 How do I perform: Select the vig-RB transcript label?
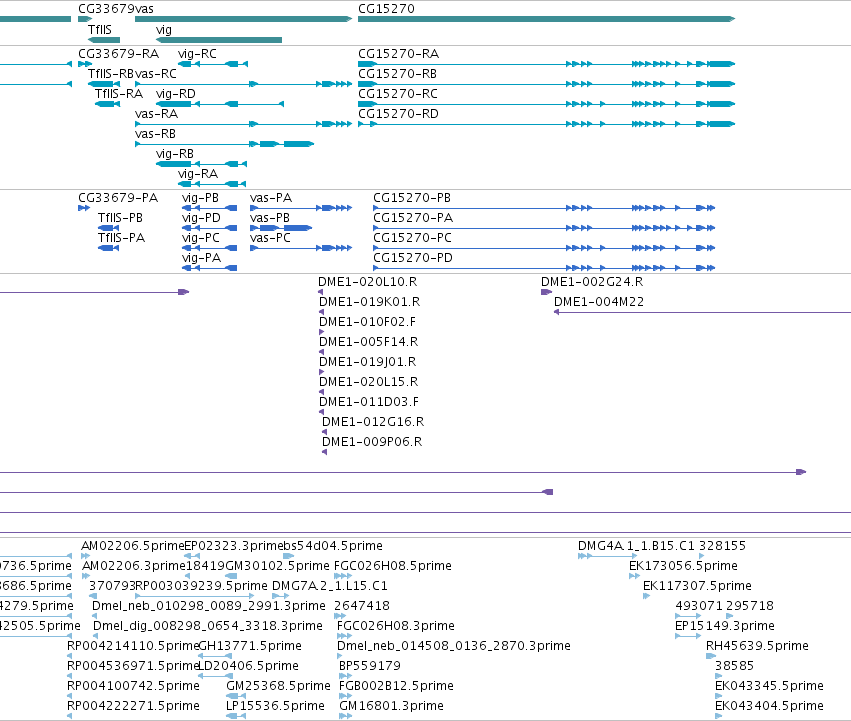pos(175,154)
